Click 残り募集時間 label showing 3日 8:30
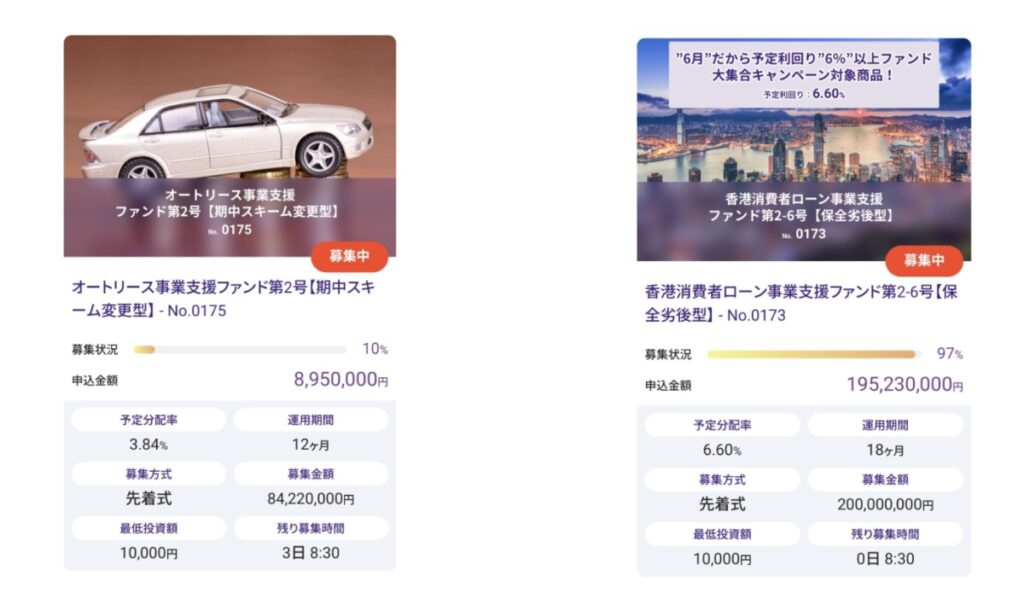 pos(310,528)
